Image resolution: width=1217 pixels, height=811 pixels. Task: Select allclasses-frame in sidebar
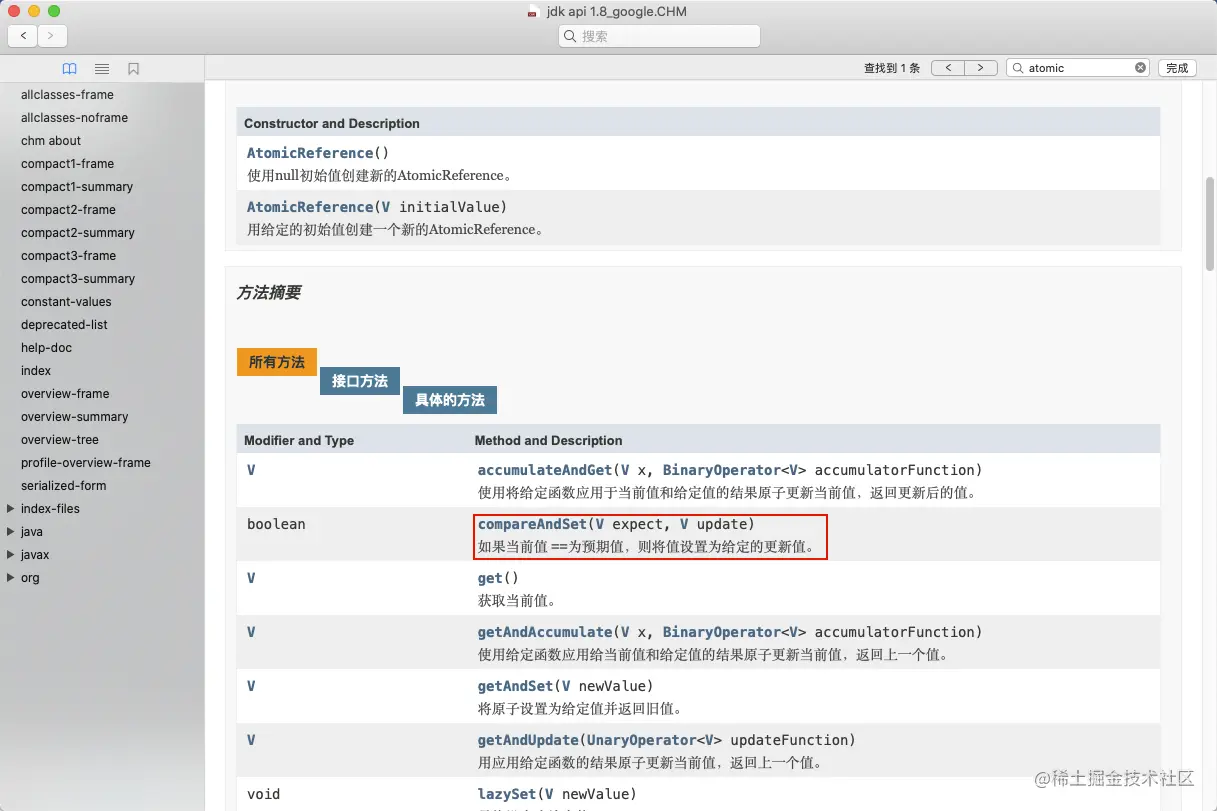(x=67, y=95)
